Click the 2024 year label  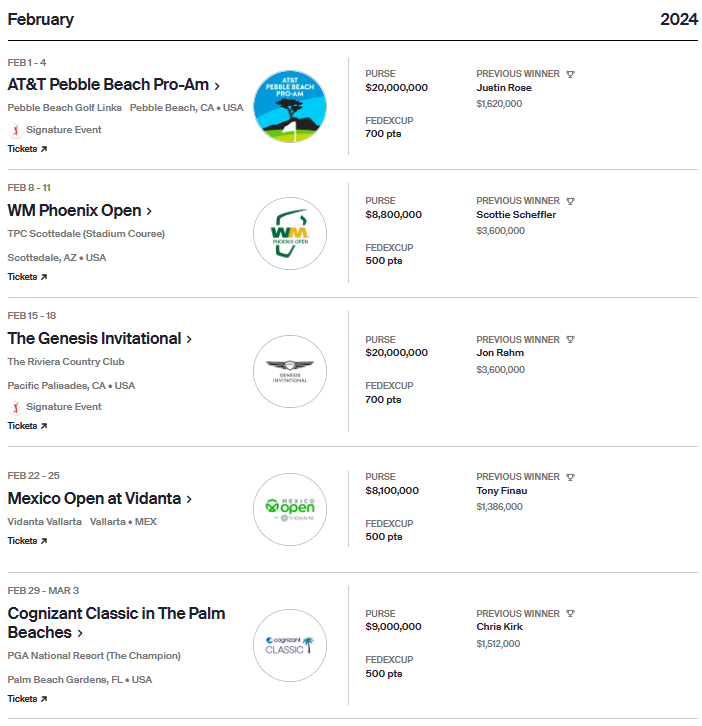(x=679, y=19)
